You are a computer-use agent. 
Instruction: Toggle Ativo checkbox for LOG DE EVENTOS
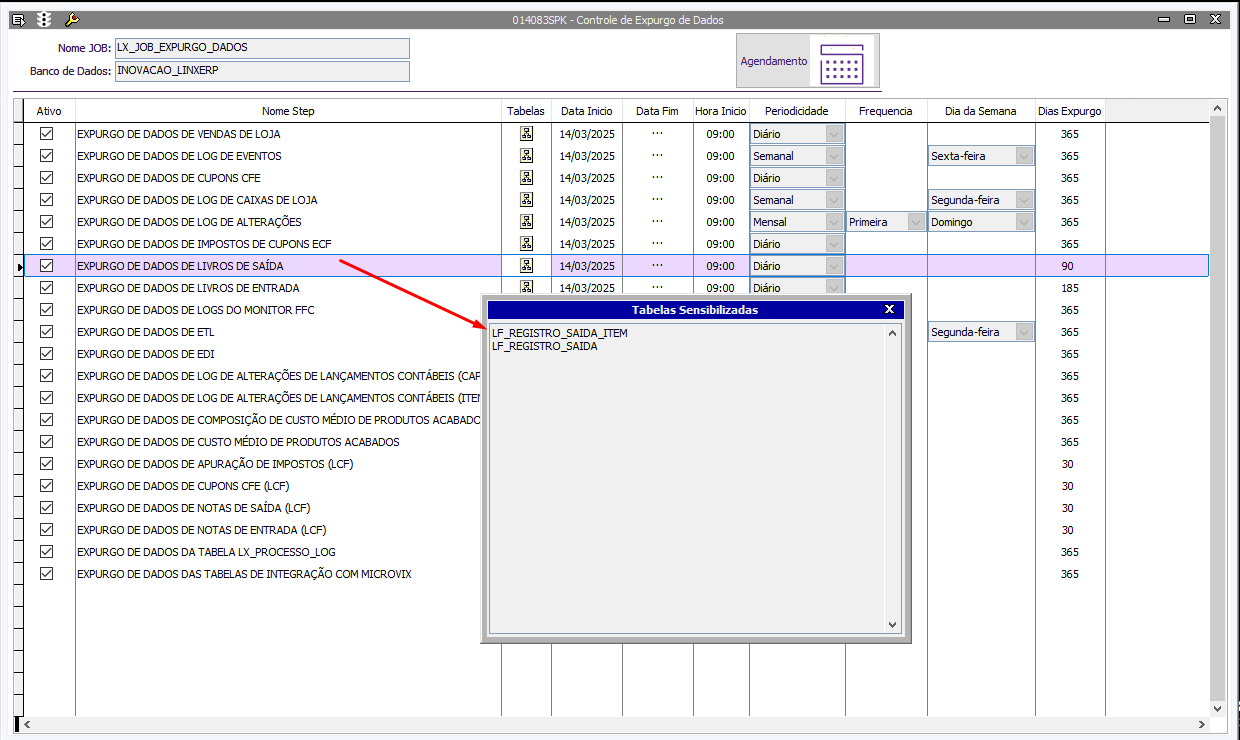click(46, 156)
